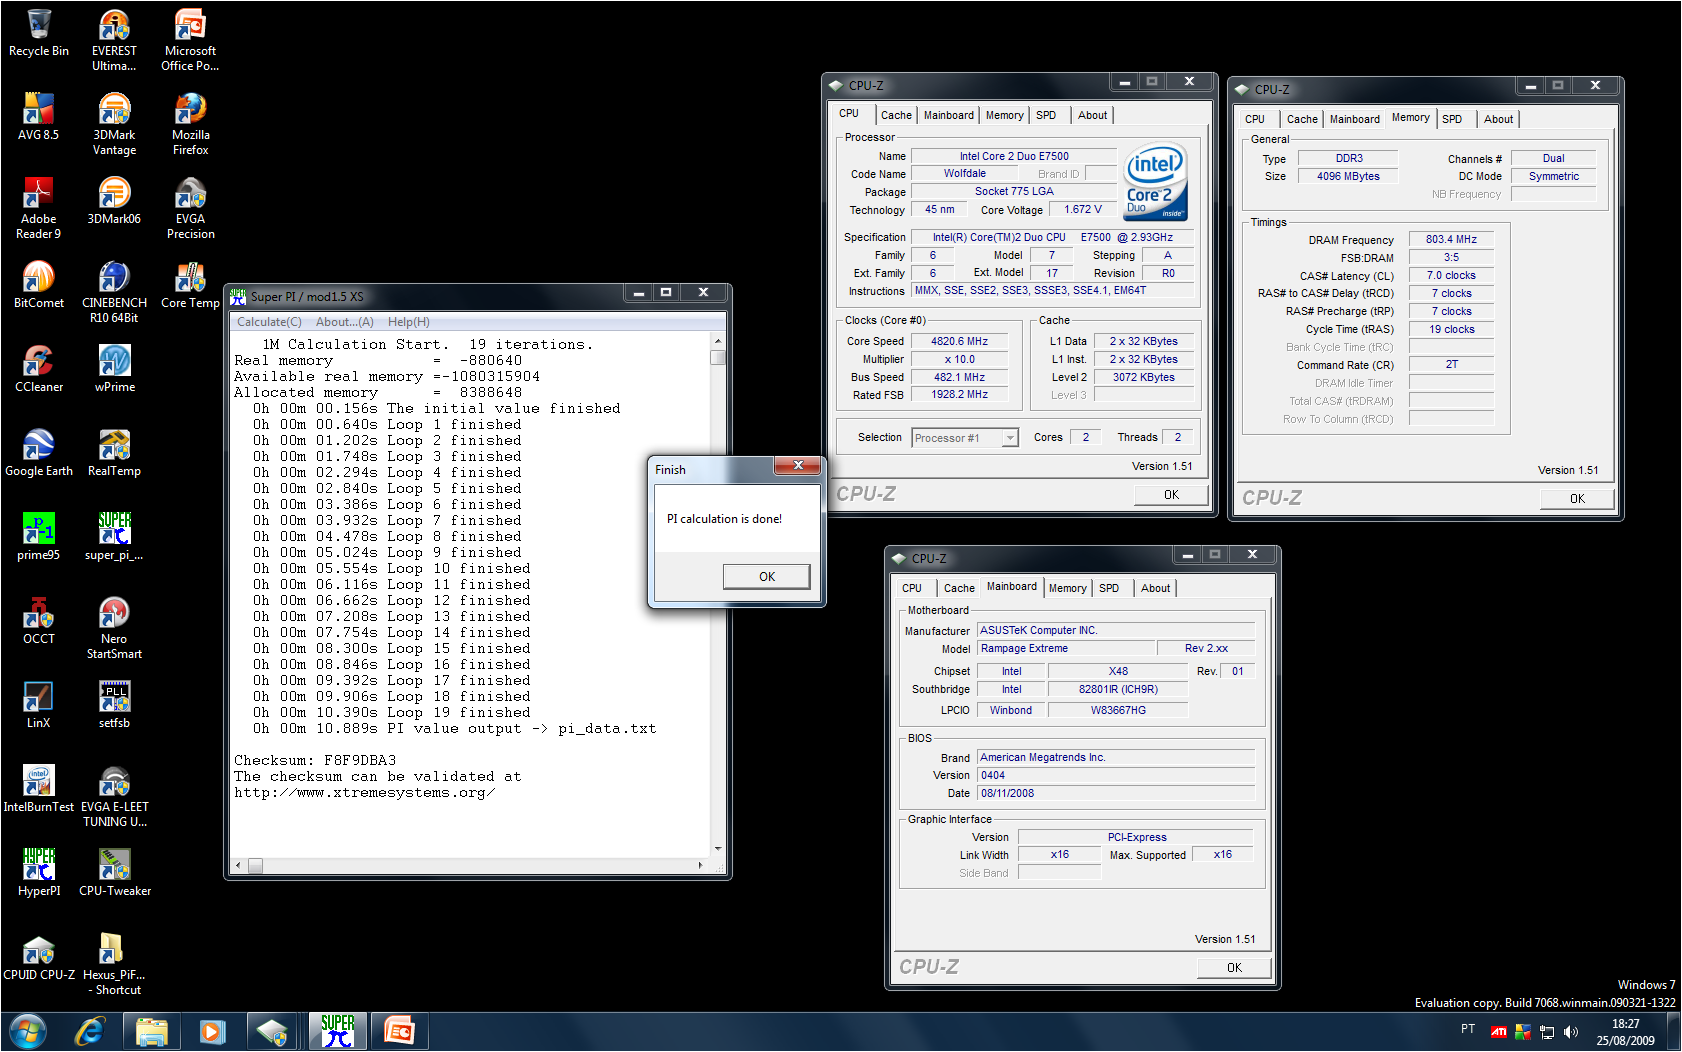Open Adobe Reader 9 shortcut
Viewport: 1682px width, 1052px height.
(39, 208)
